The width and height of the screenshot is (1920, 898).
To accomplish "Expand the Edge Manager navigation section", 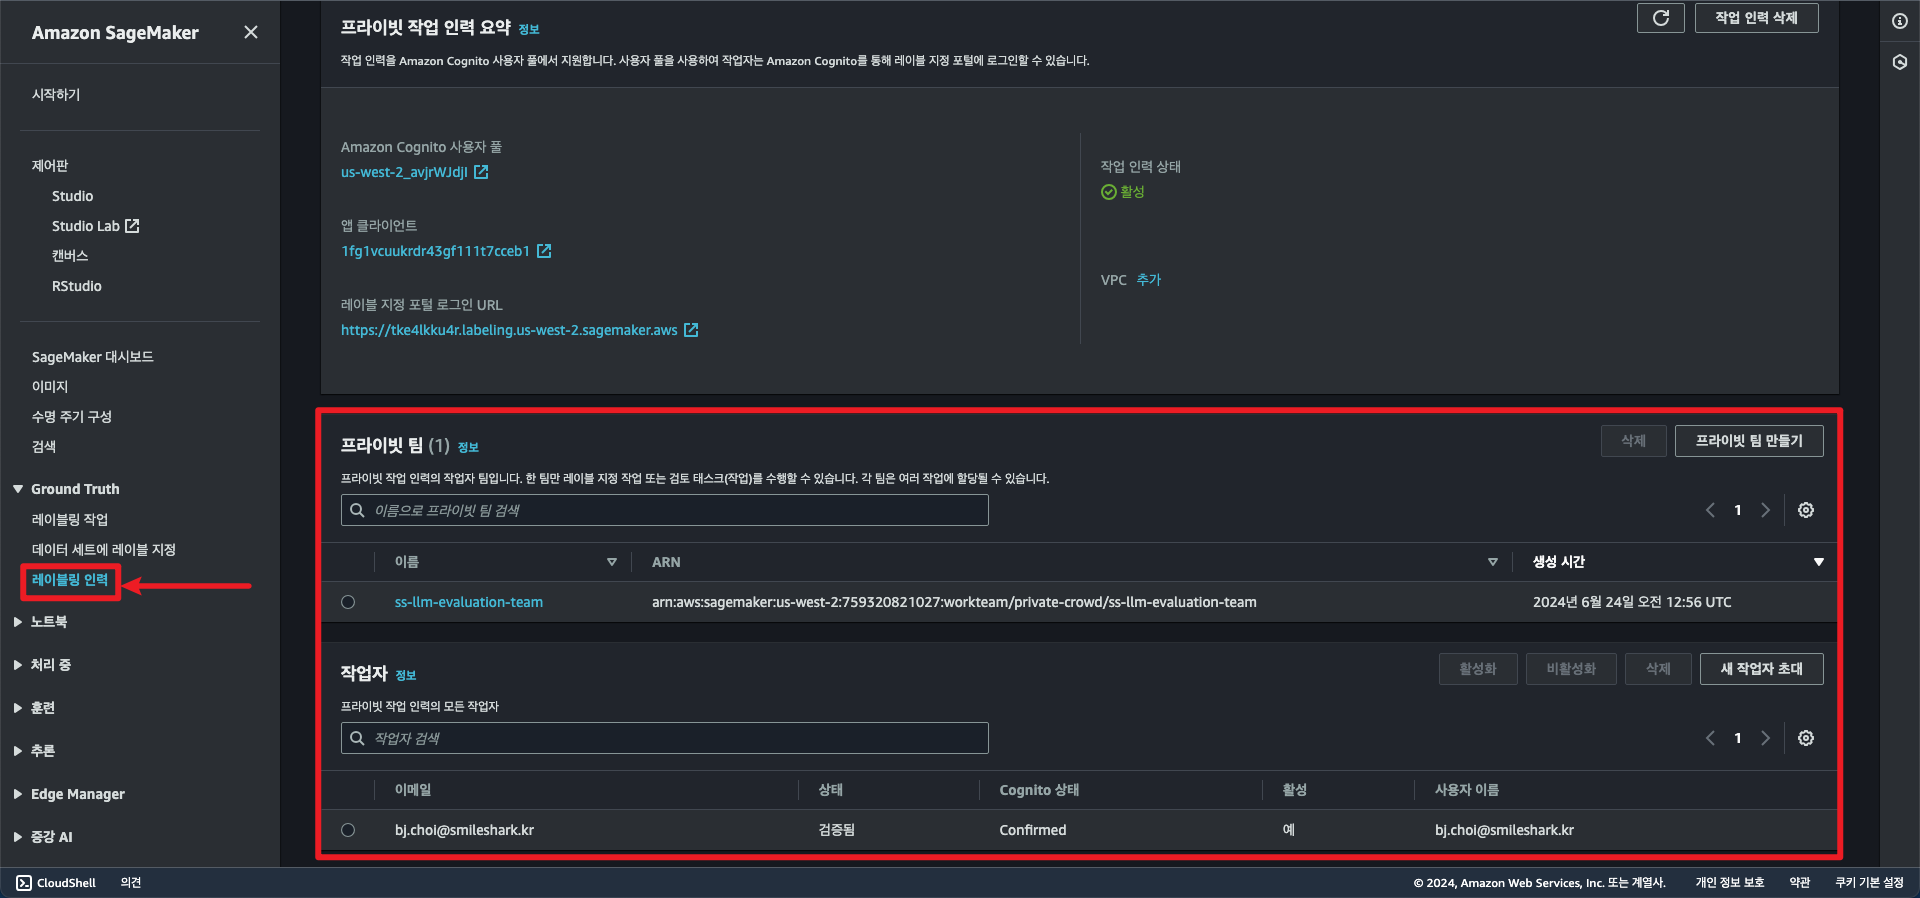I will coord(18,794).
